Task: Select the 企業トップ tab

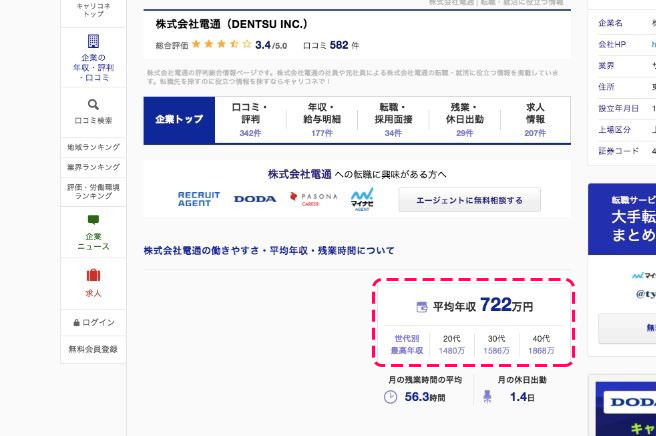Action: coord(179,120)
